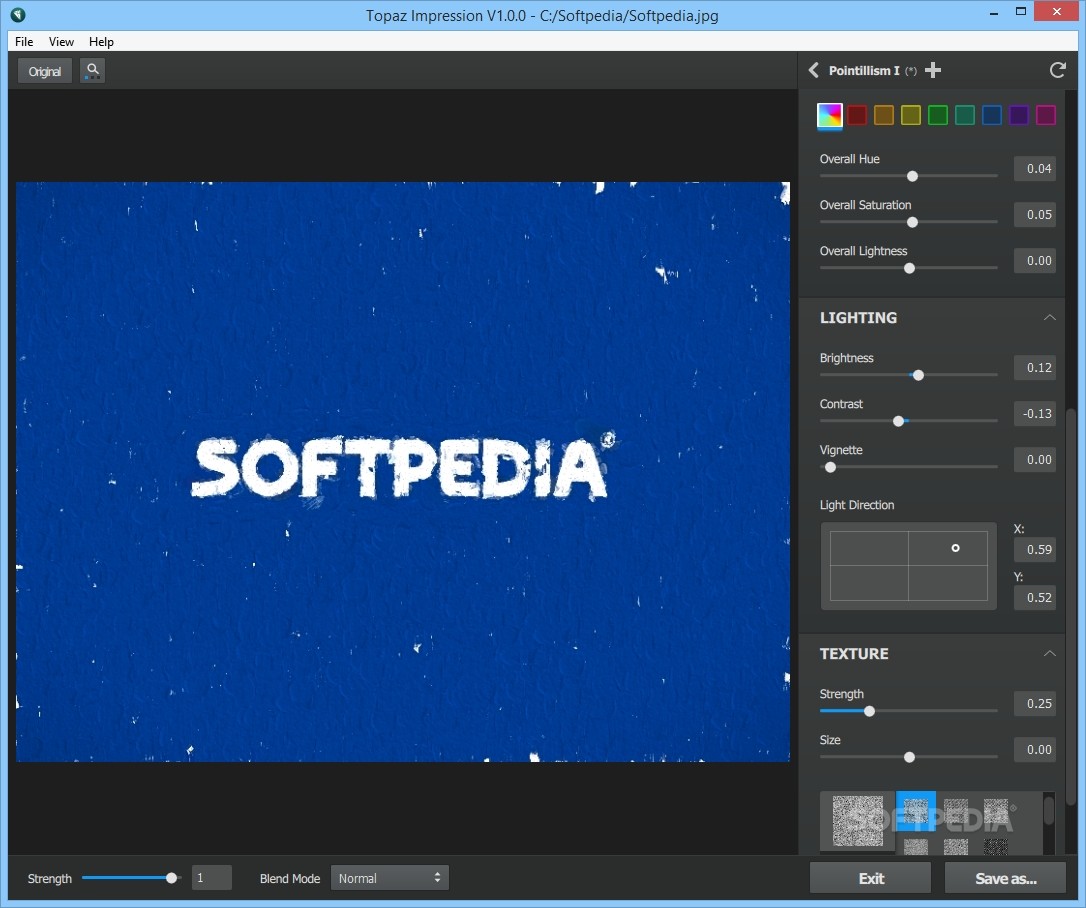Click the Contrast value field -0.13
This screenshot has width=1086, height=908.
pyautogui.click(x=1035, y=413)
